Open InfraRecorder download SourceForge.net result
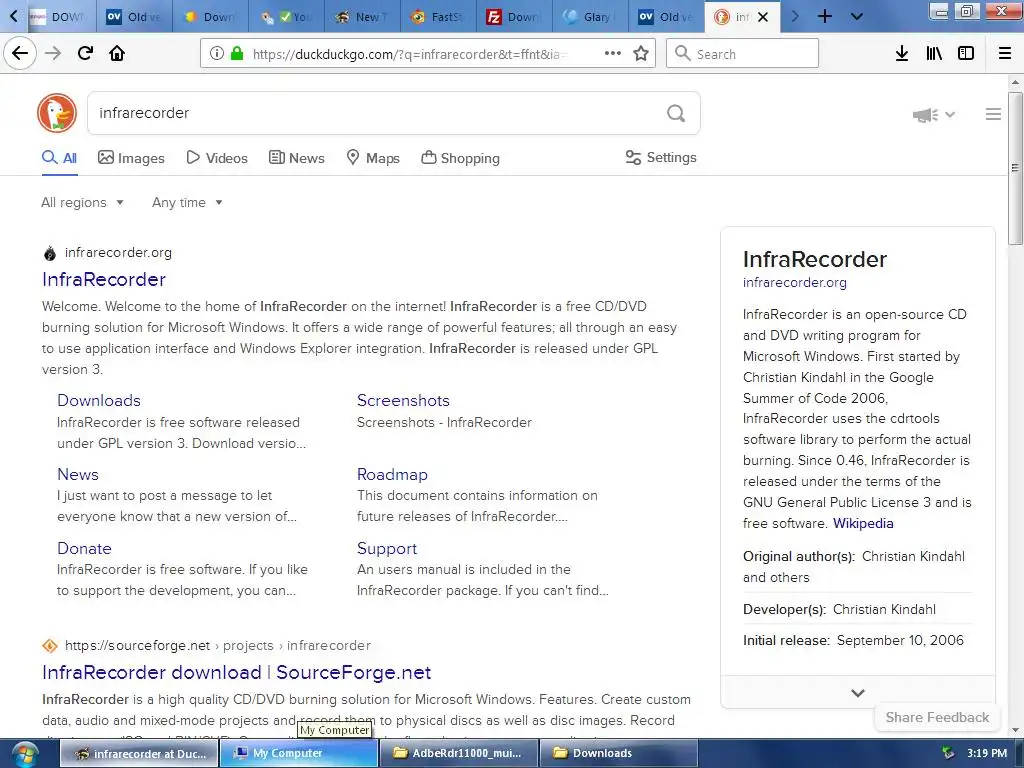 236,673
